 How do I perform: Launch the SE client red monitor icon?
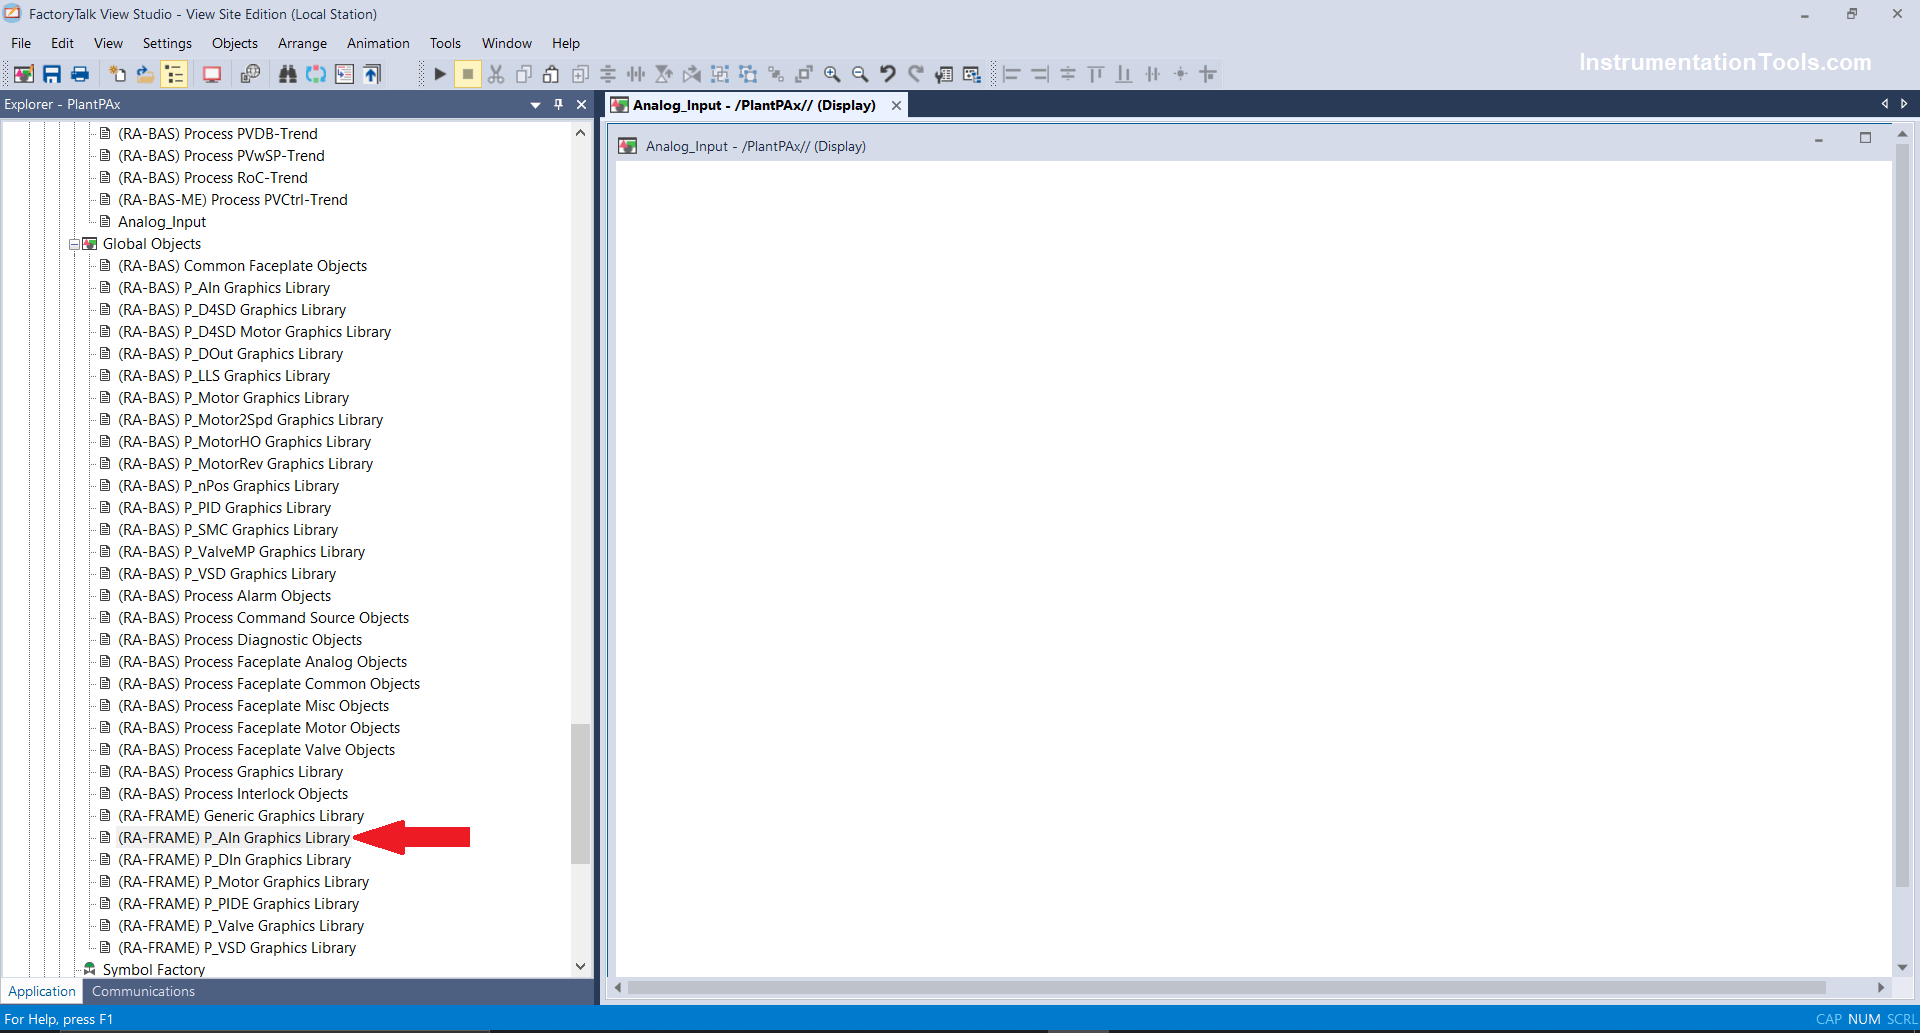[212, 74]
